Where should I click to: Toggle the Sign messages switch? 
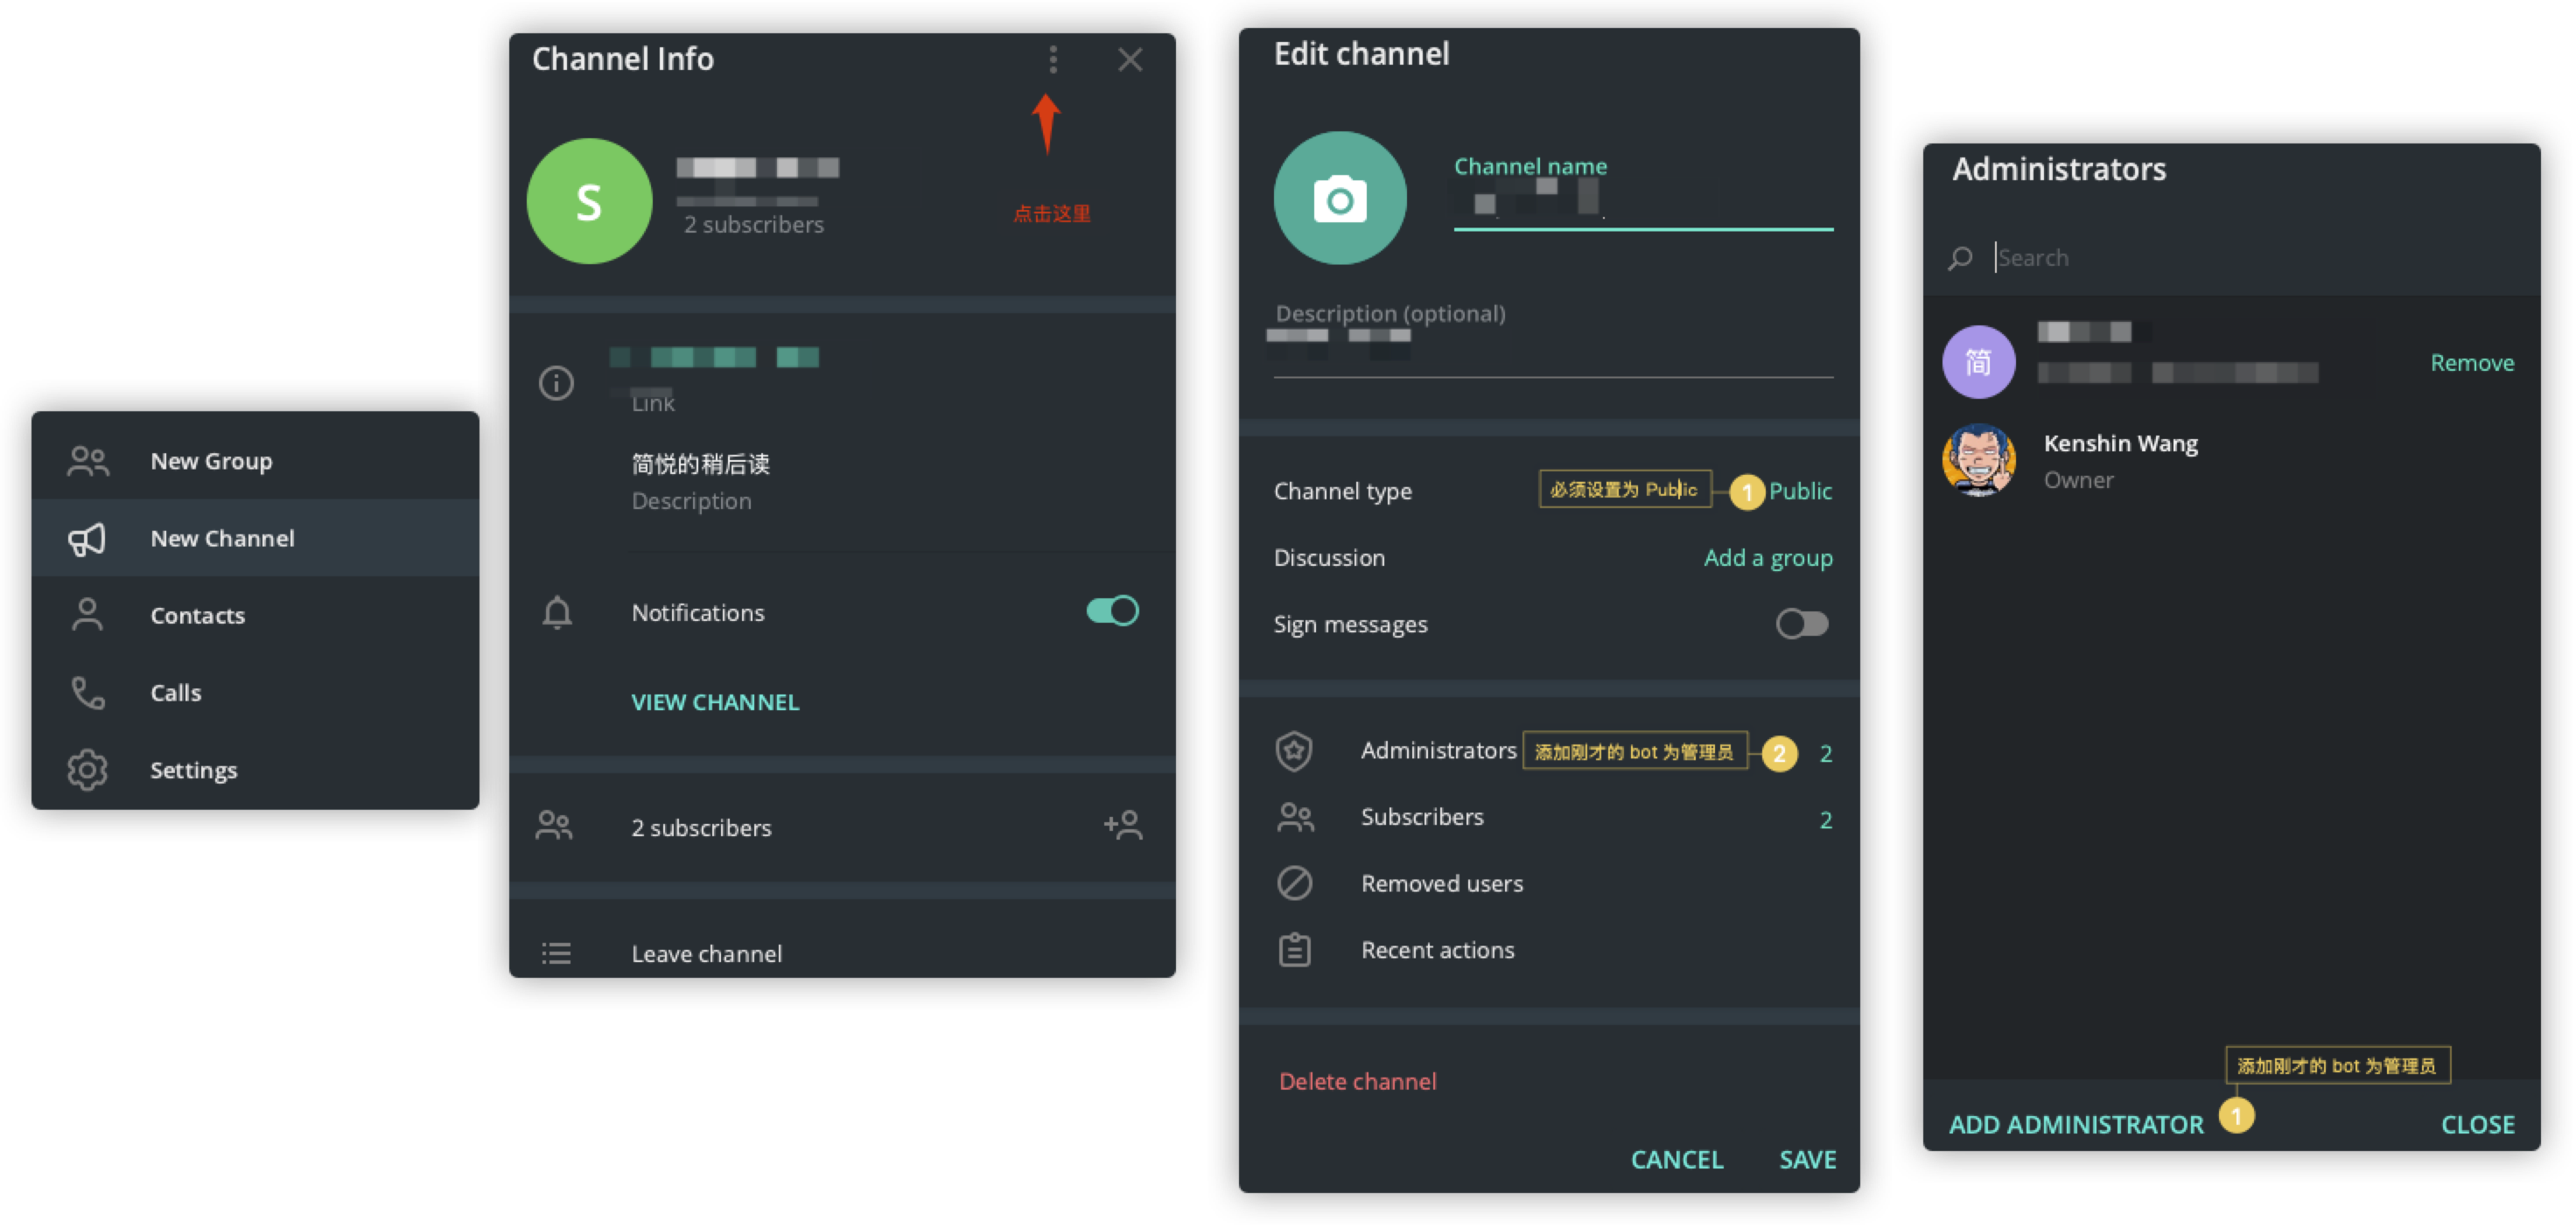pos(1802,622)
